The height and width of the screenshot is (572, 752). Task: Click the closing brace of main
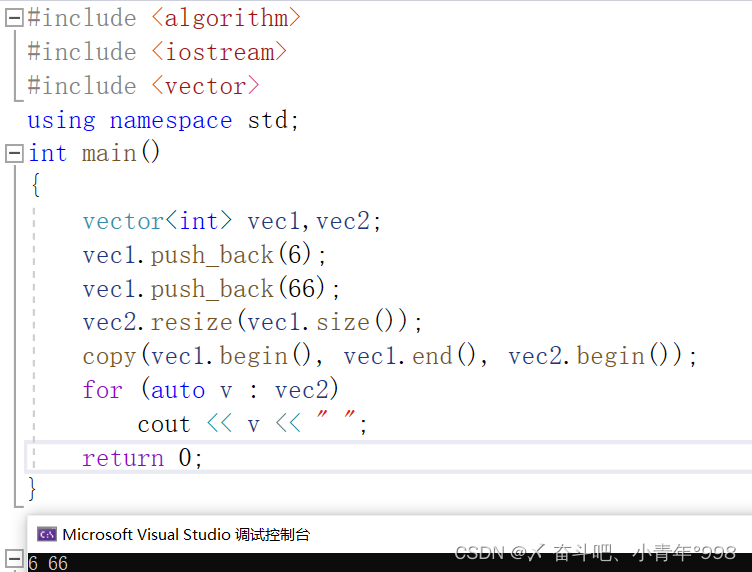[32, 489]
